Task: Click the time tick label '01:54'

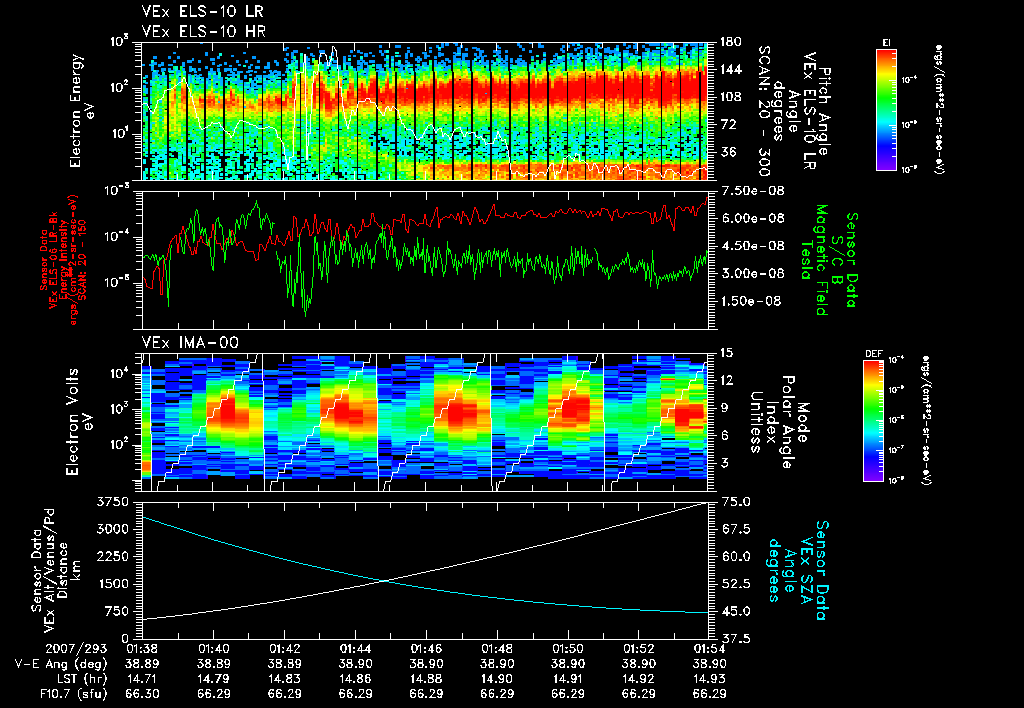Action: coord(709,649)
